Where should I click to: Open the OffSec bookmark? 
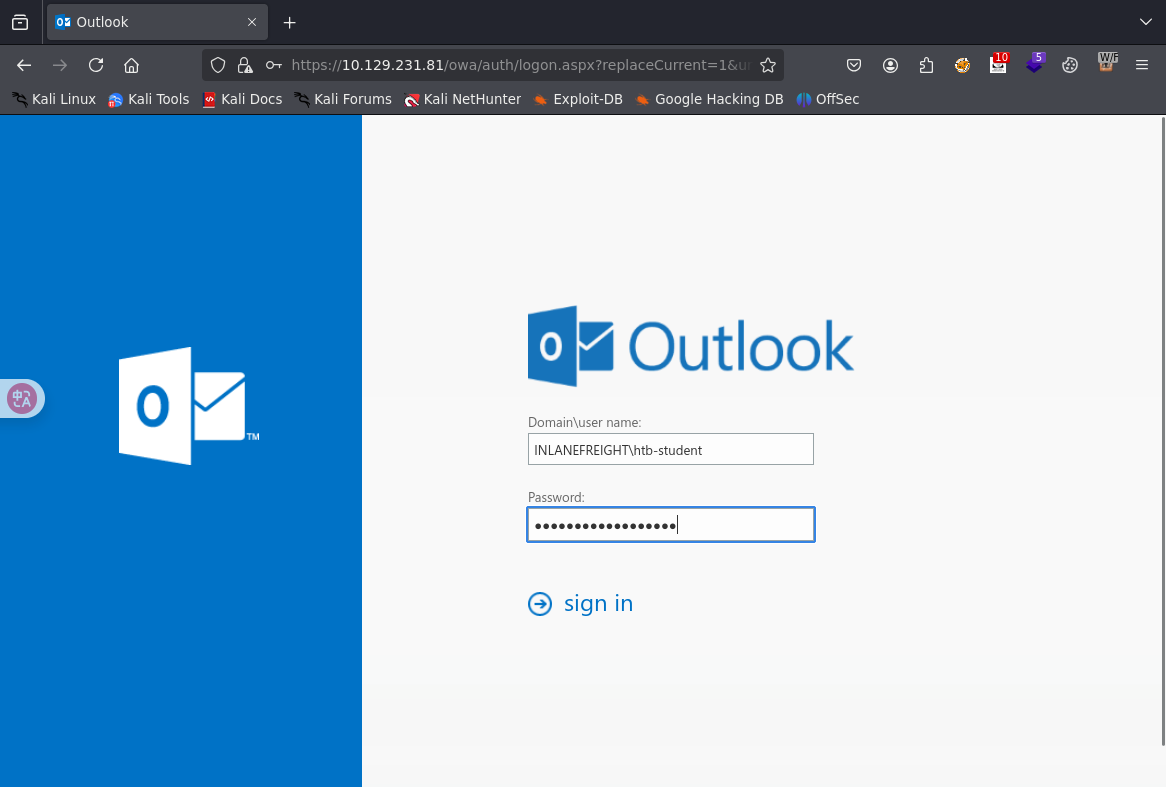(x=828, y=99)
